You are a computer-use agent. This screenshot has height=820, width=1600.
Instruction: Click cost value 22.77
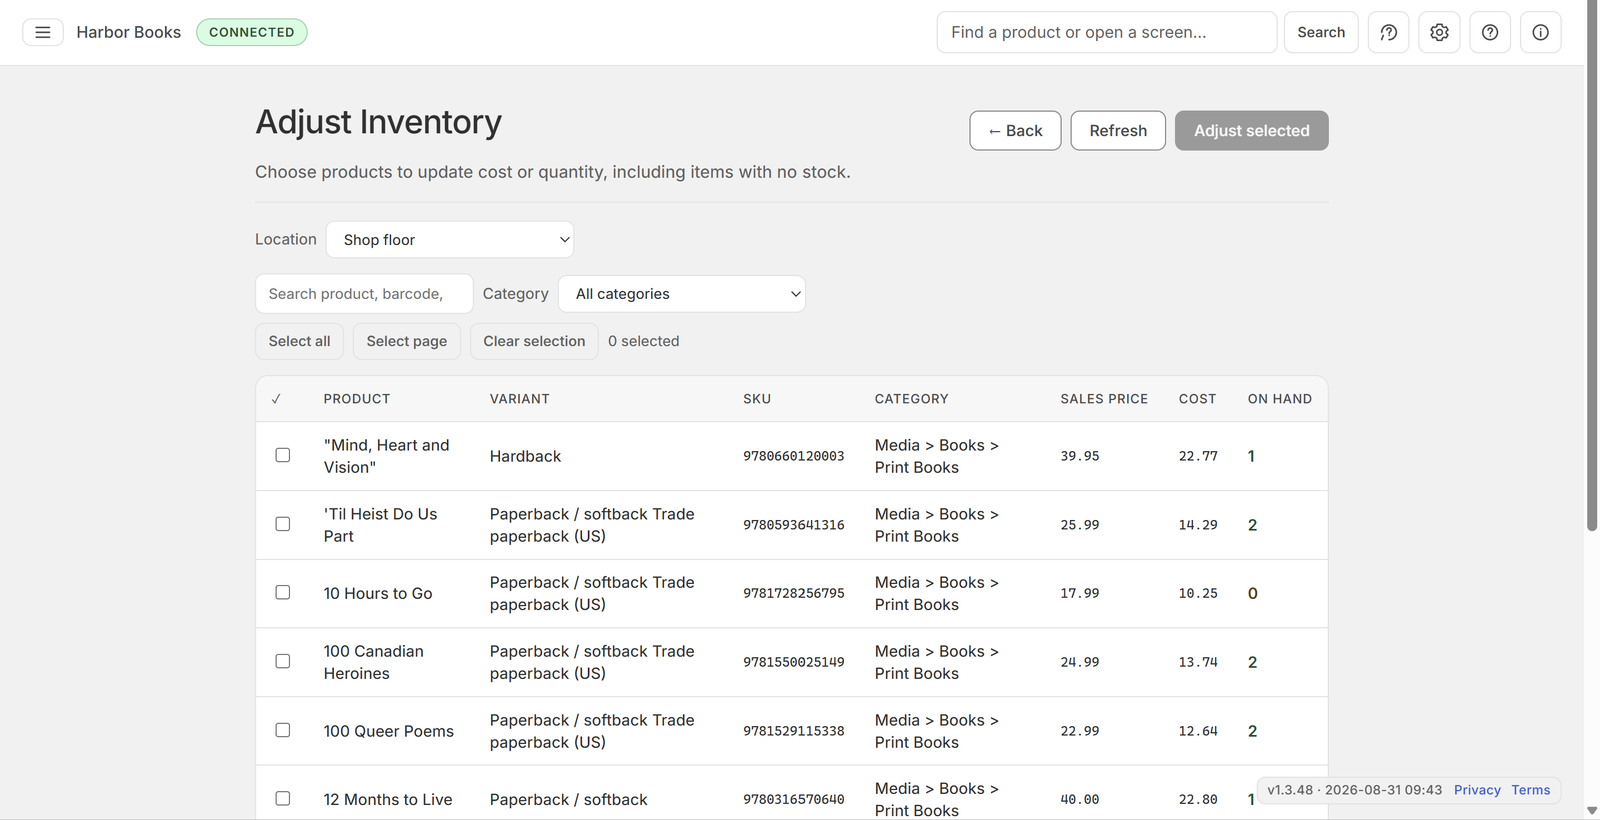pyautogui.click(x=1198, y=456)
